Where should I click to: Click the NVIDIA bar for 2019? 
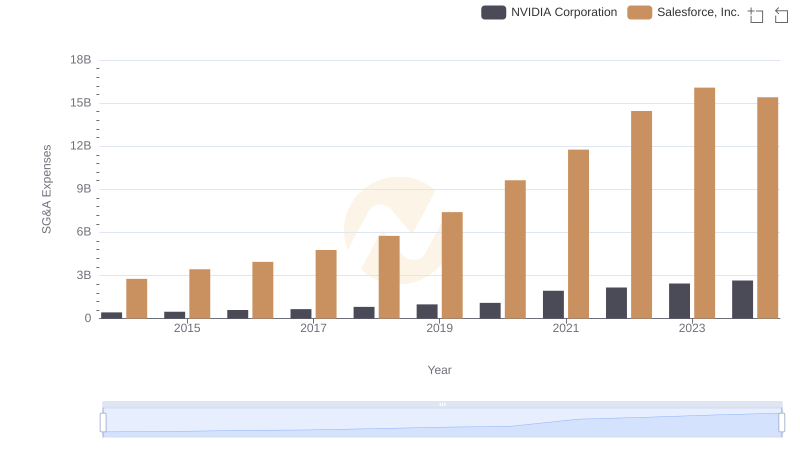pyautogui.click(x=427, y=312)
